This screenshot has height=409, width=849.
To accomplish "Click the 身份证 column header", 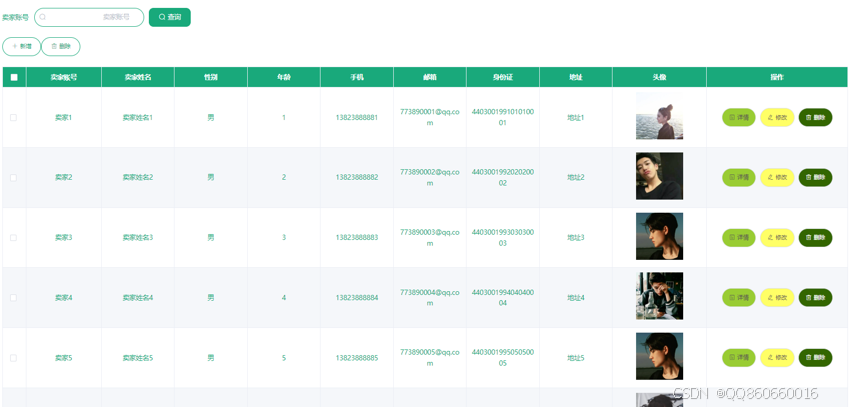I will click(x=503, y=77).
